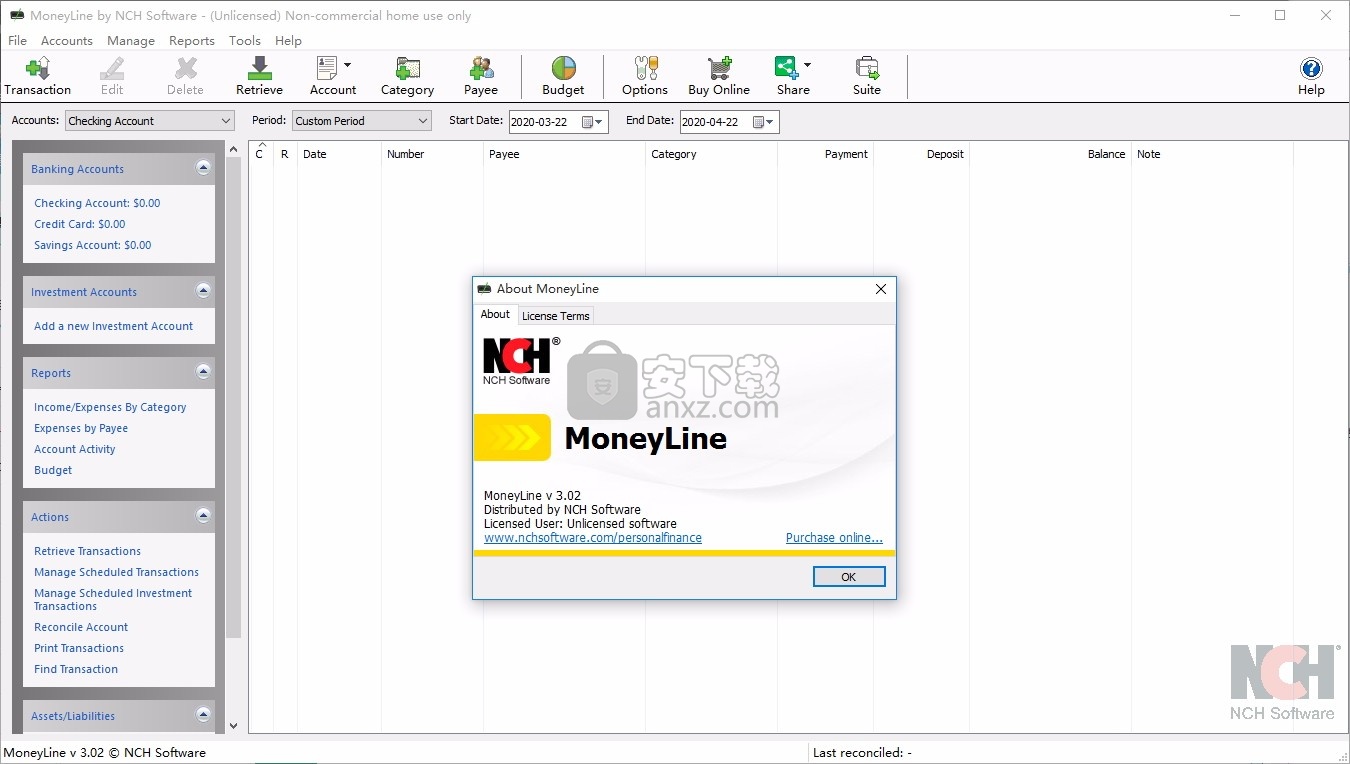Sort by the Category column header
The height and width of the screenshot is (764, 1350).
[x=712, y=154]
